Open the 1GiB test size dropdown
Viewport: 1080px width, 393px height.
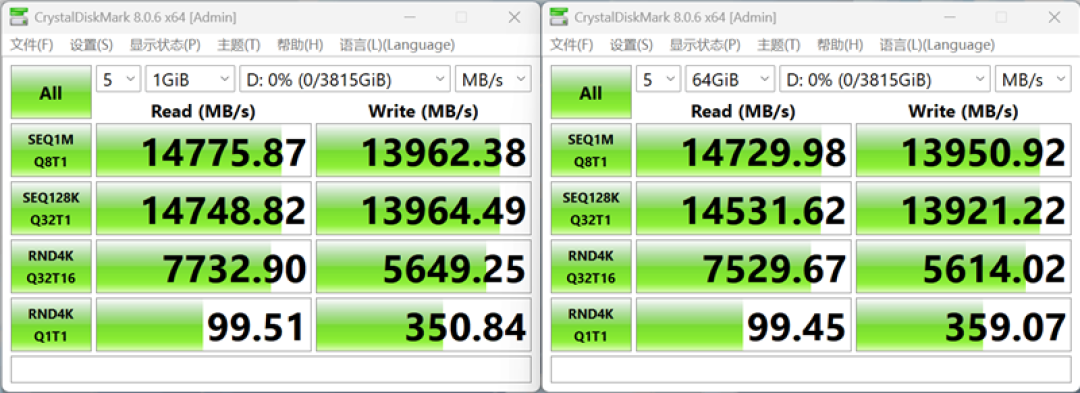(190, 79)
